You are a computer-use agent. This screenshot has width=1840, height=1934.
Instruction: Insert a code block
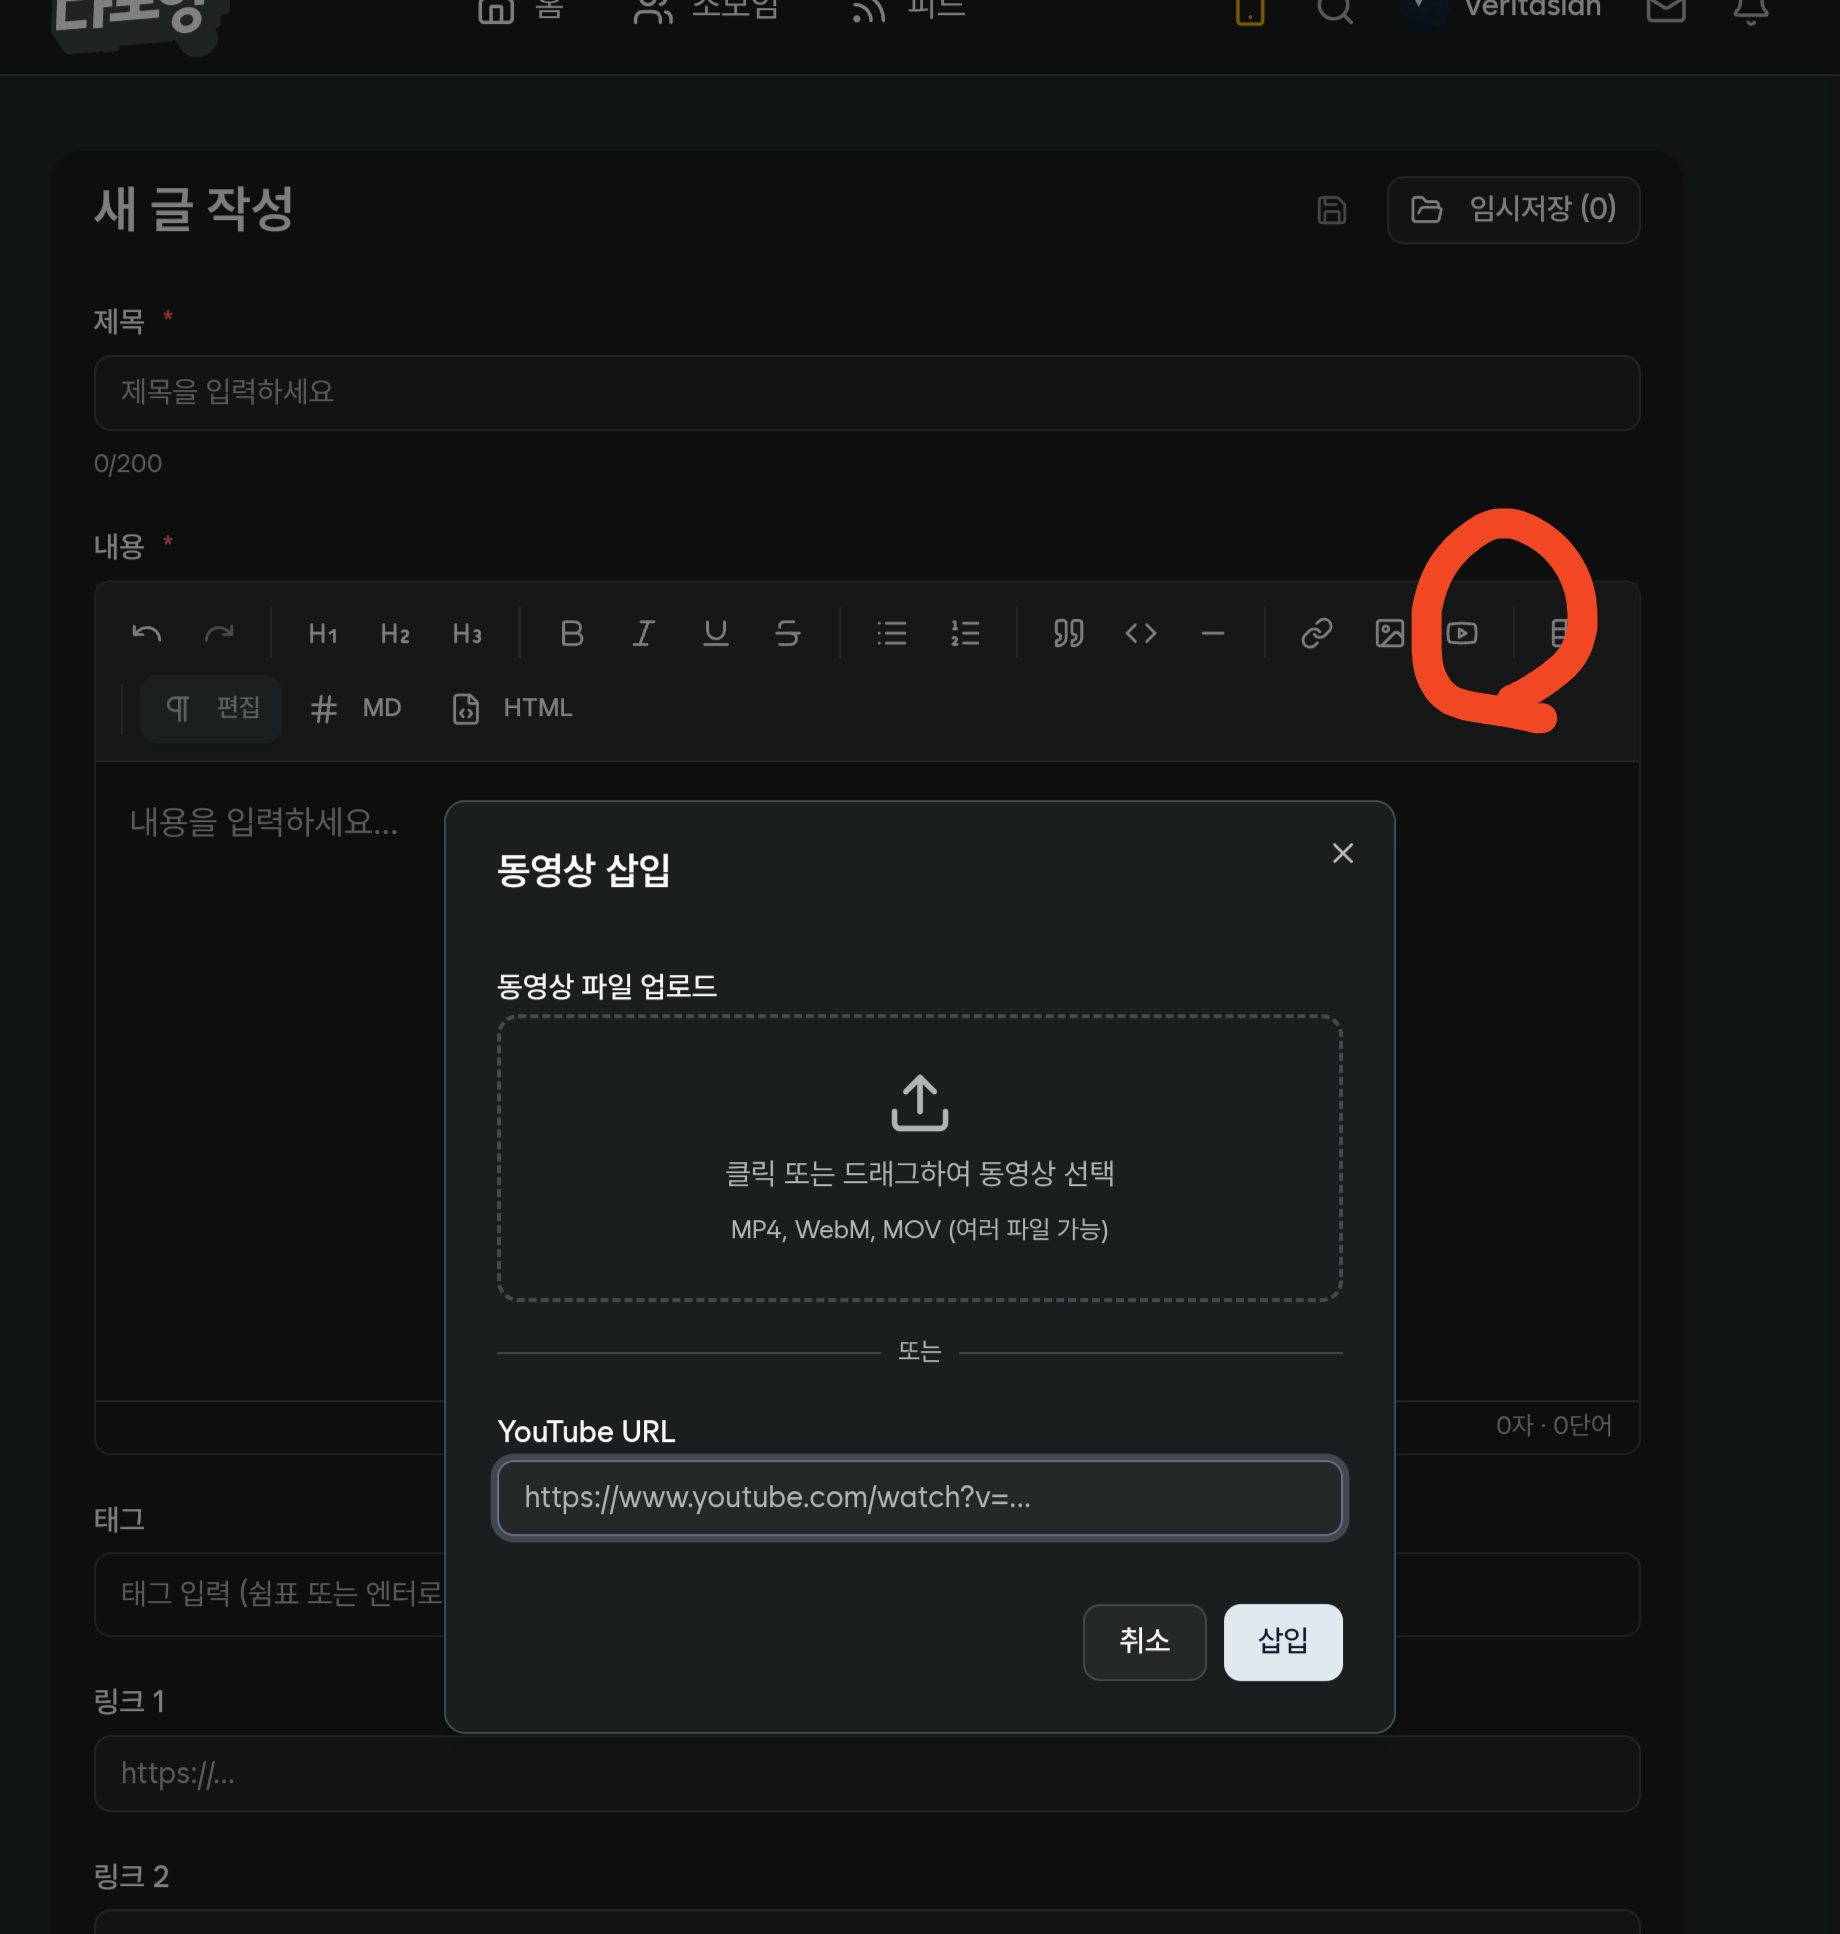[x=1140, y=633]
